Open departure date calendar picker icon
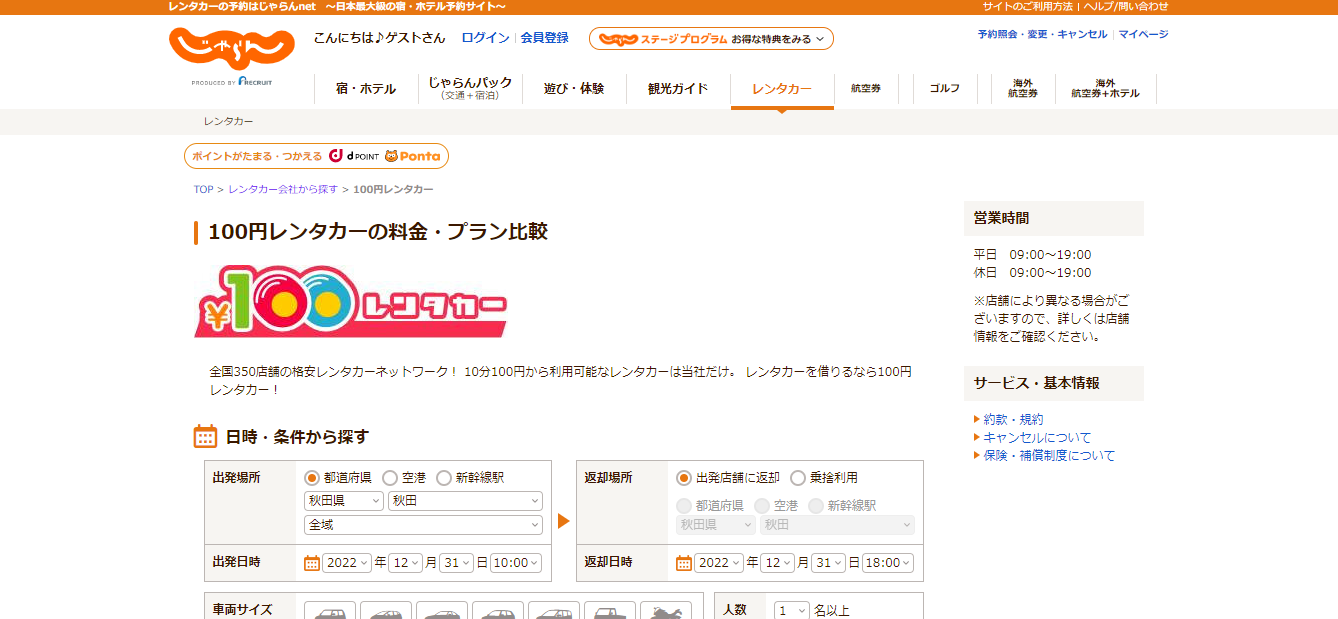This screenshot has width=1338, height=619. pos(312,563)
